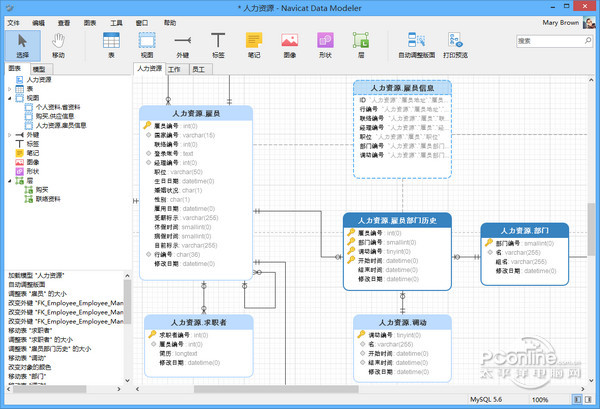The height and width of the screenshot is (409, 600).
Task: Choose the 图像 (Image) tool in toolbar
Action: pos(290,46)
